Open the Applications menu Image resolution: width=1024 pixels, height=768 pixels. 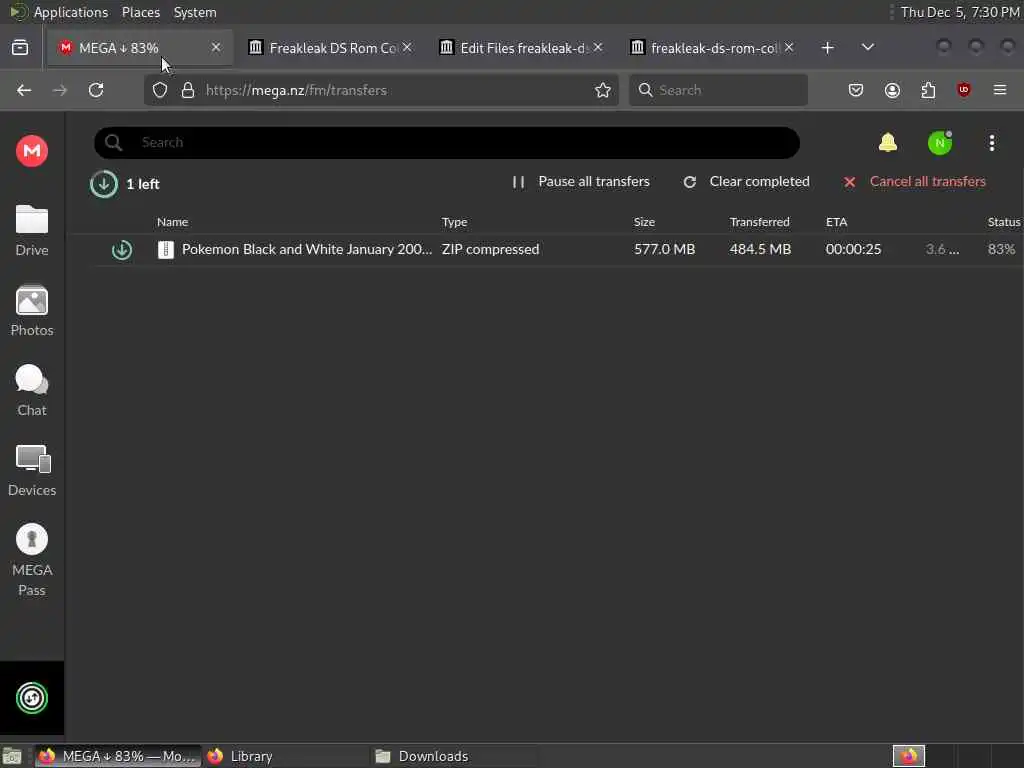71,12
